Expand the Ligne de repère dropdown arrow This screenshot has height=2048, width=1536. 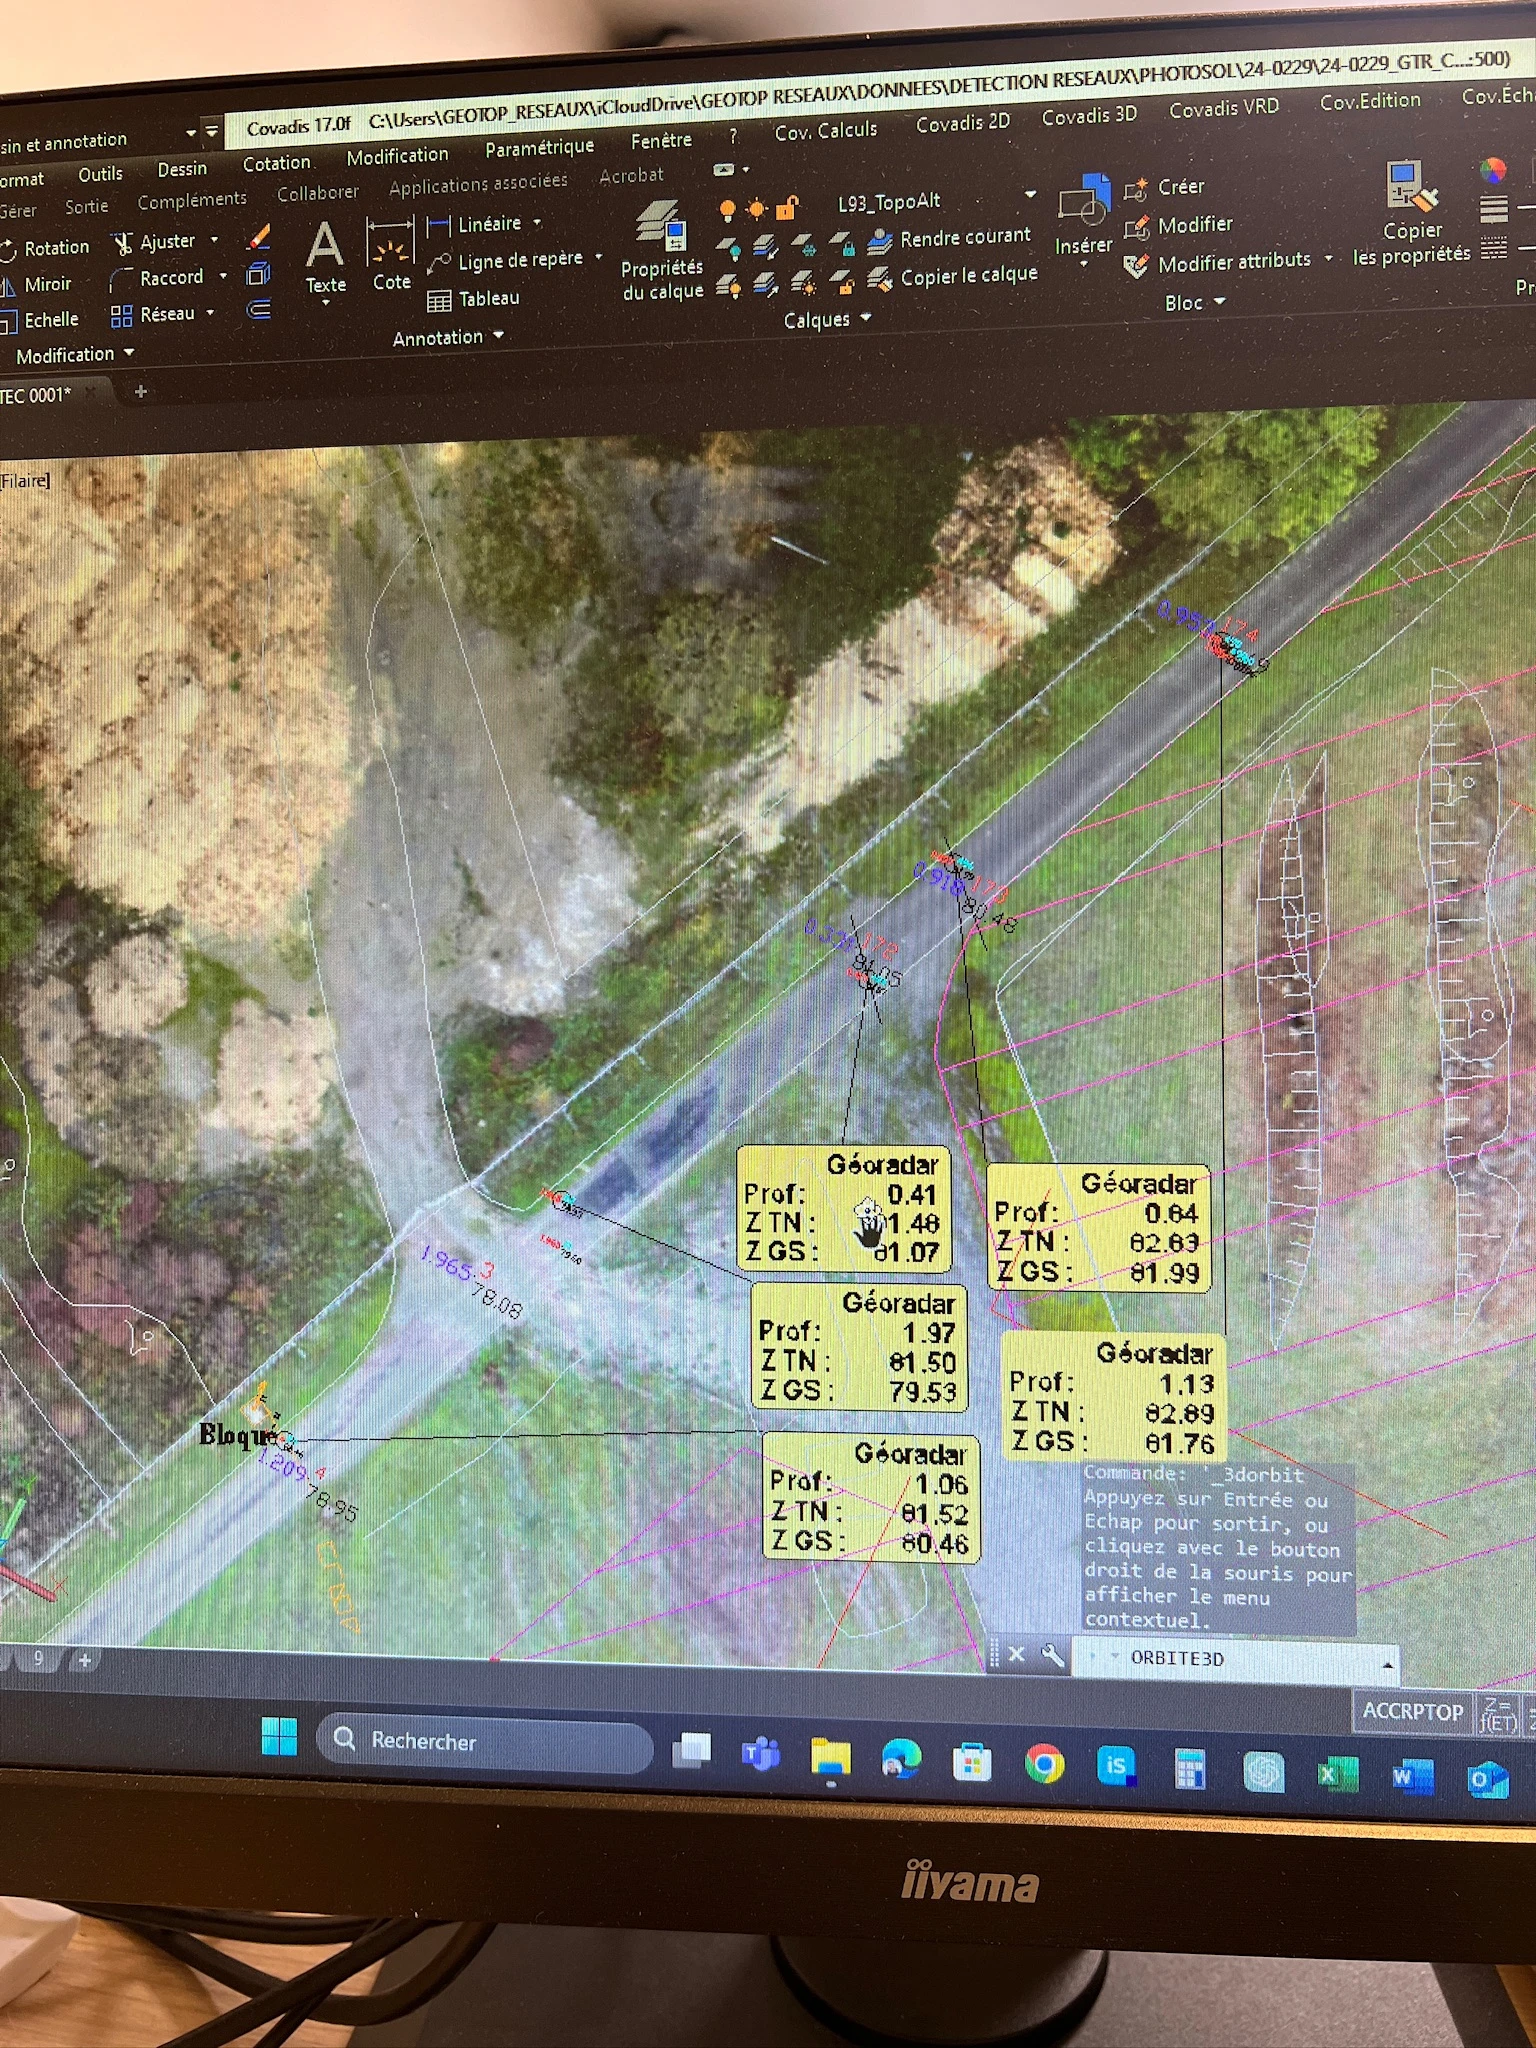[x=598, y=257]
